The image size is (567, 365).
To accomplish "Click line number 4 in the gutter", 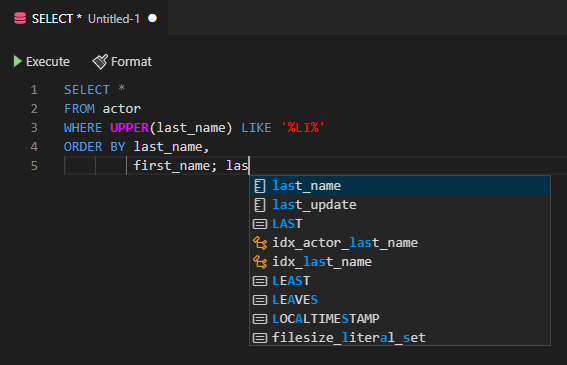I will [x=34, y=147].
